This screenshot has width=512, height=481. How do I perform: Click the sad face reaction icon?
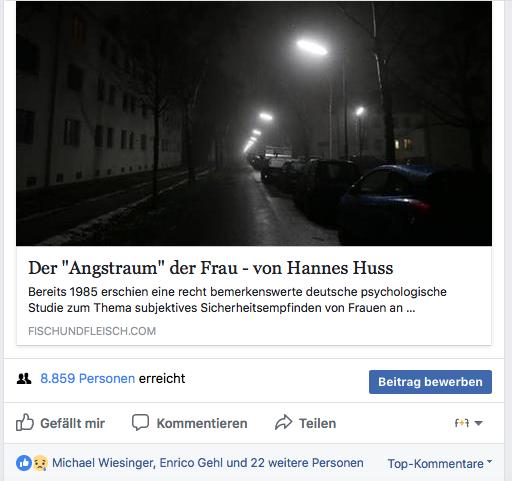pyautogui.click(x=40, y=463)
